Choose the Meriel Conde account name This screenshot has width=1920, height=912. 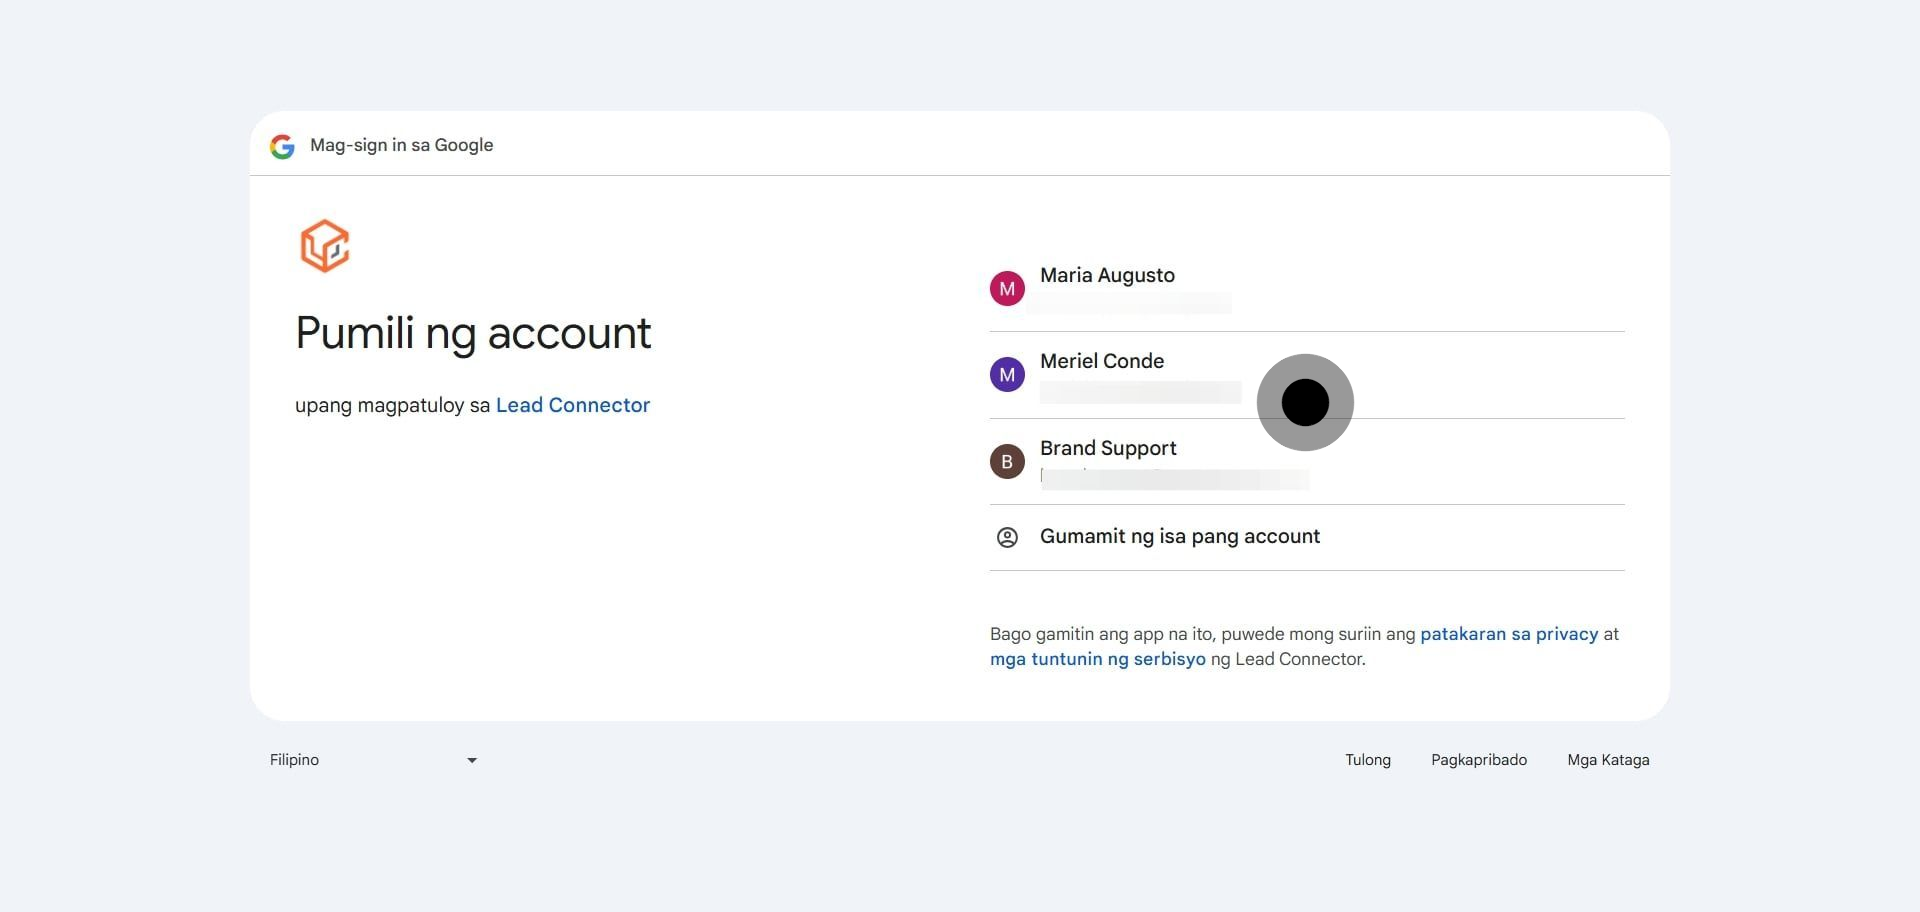tap(1101, 361)
